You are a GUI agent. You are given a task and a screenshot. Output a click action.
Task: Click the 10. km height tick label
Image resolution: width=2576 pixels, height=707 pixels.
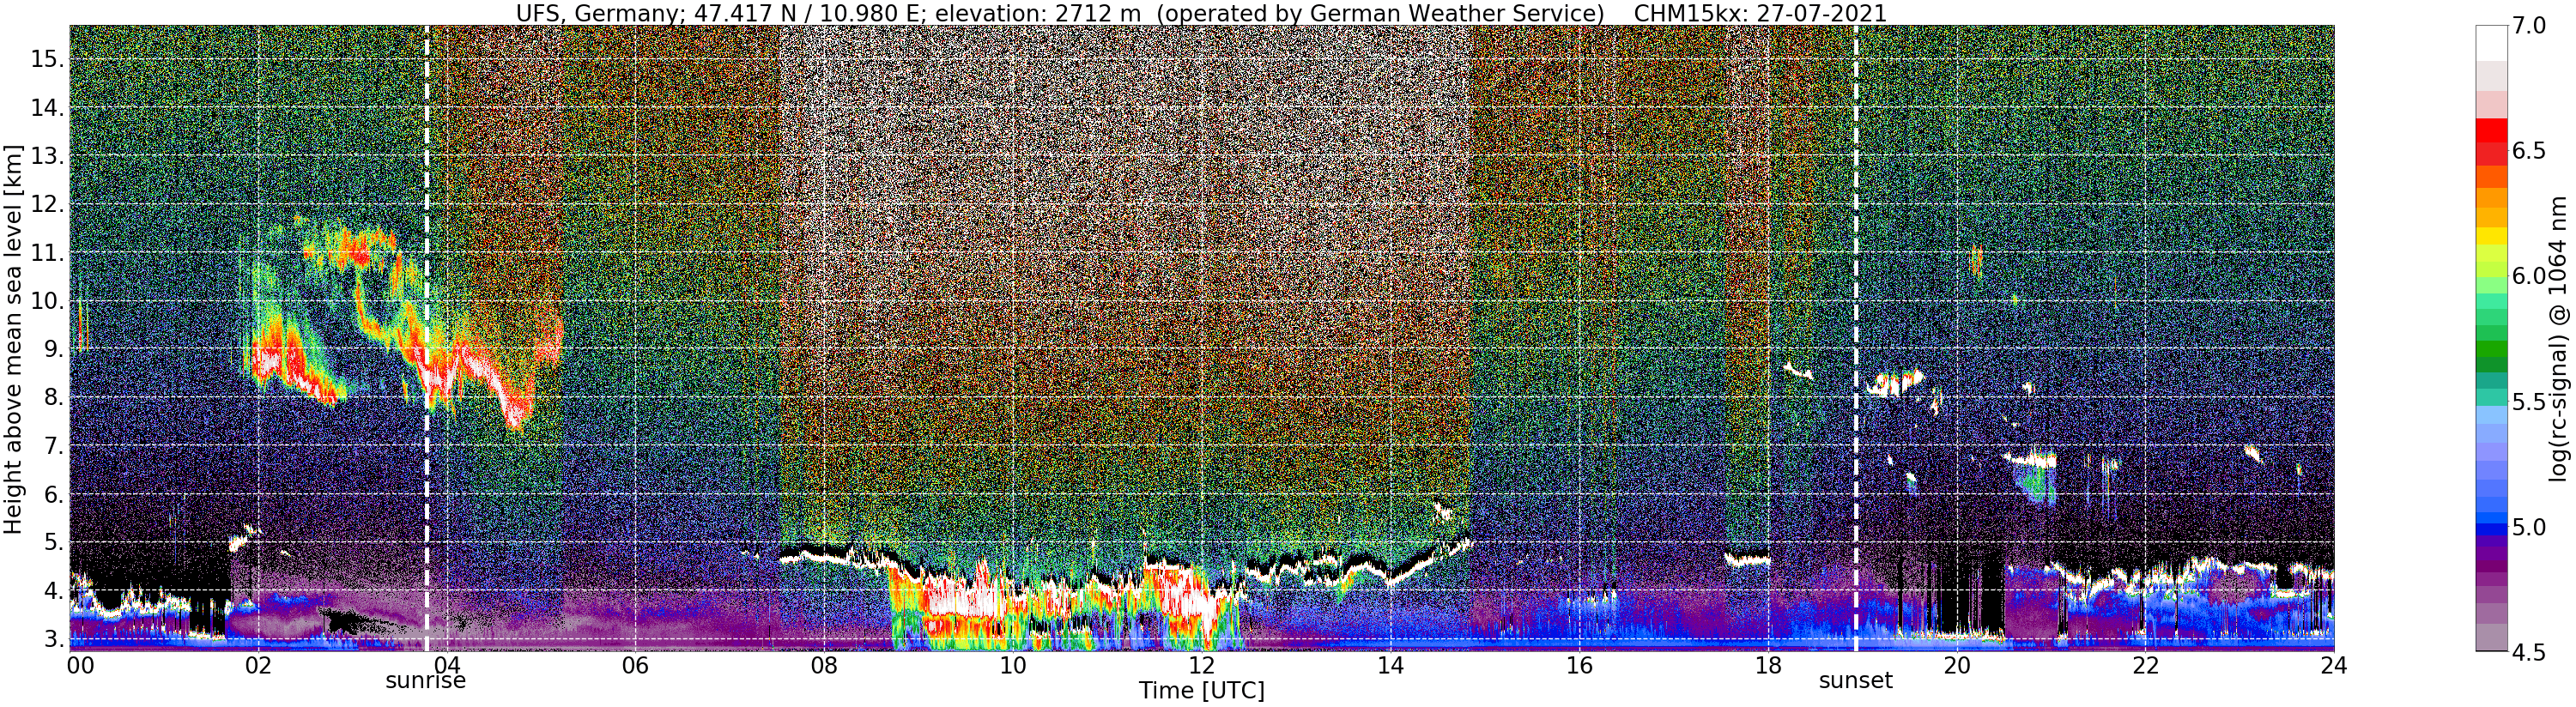point(48,301)
